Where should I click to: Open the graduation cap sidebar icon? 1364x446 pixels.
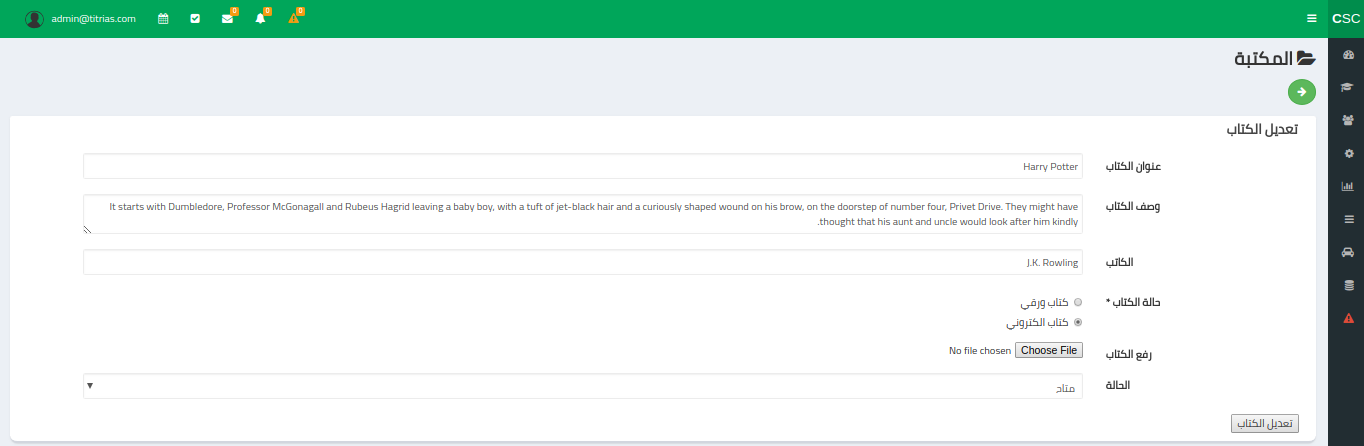tap(1347, 87)
